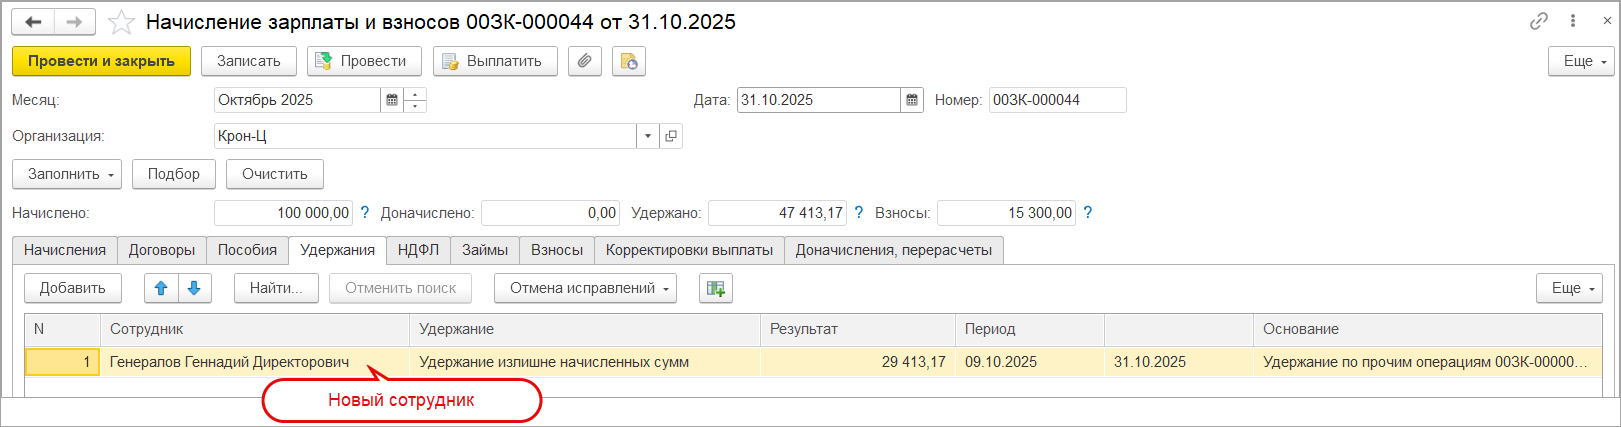The width and height of the screenshot is (1621, 427).
Task: Open the date field calendar icon
Action: pyautogui.click(x=912, y=100)
